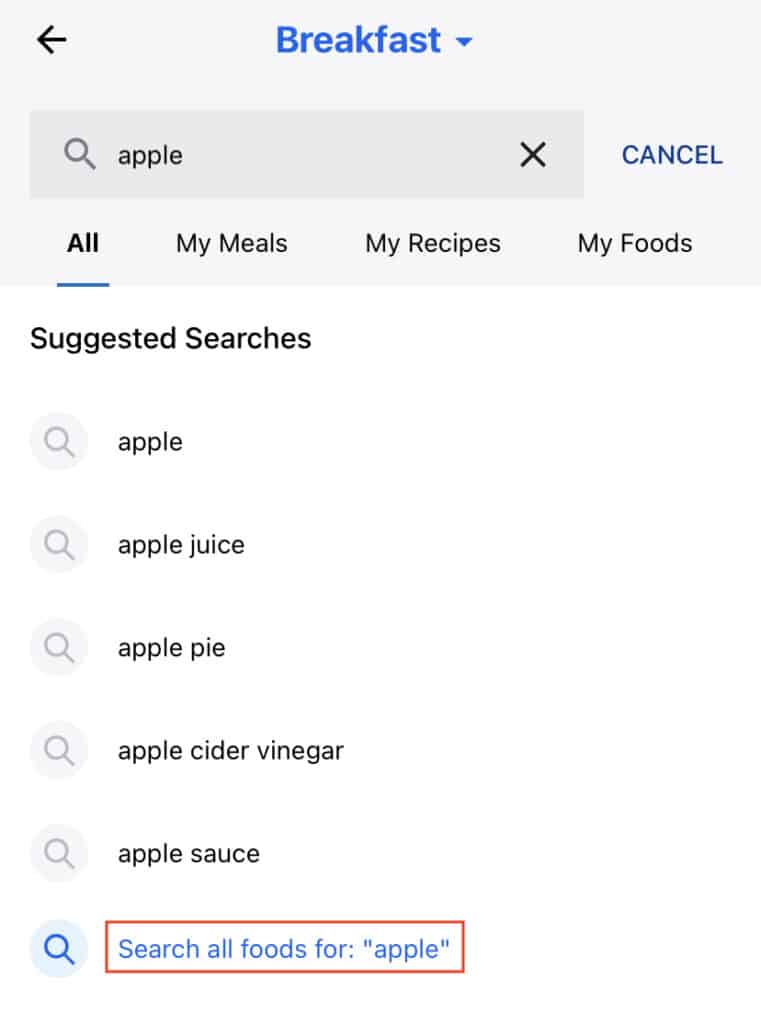Open the My Foods tab

[x=634, y=243]
